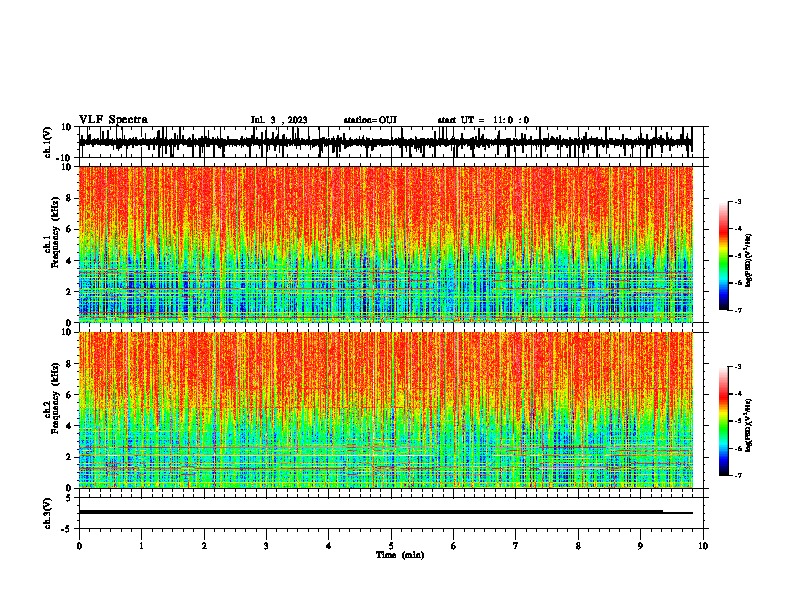The height and width of the screenshot is (612, 792).
Task: Click the 'ch.1(V)' waveform axis label
Action: (x=48, y=142)
